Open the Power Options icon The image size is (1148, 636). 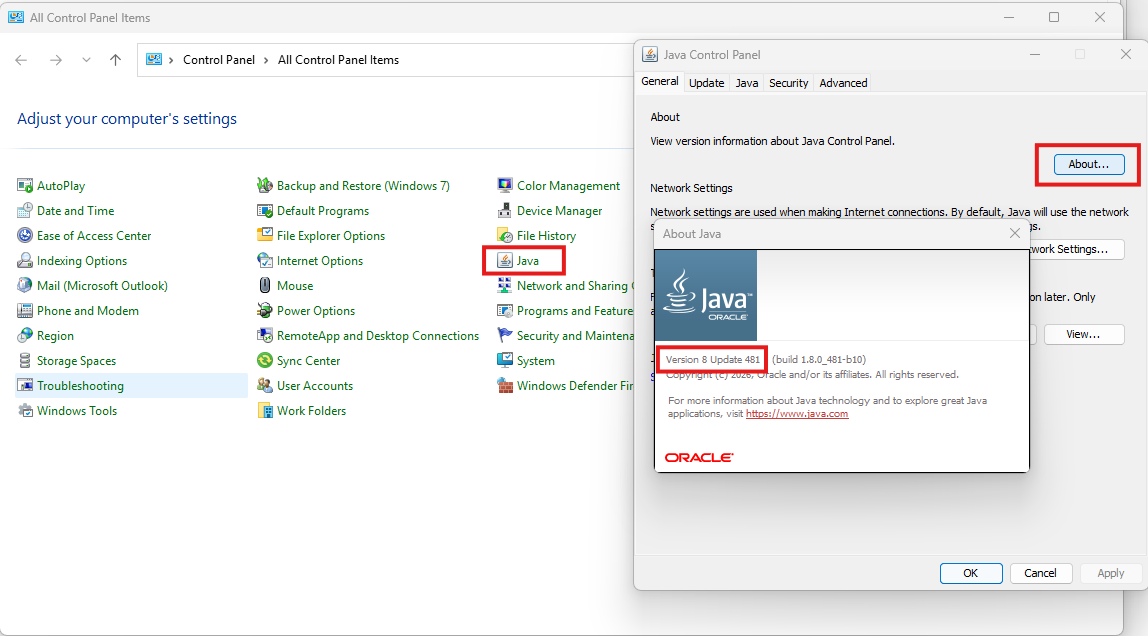(x=265, y=310)
